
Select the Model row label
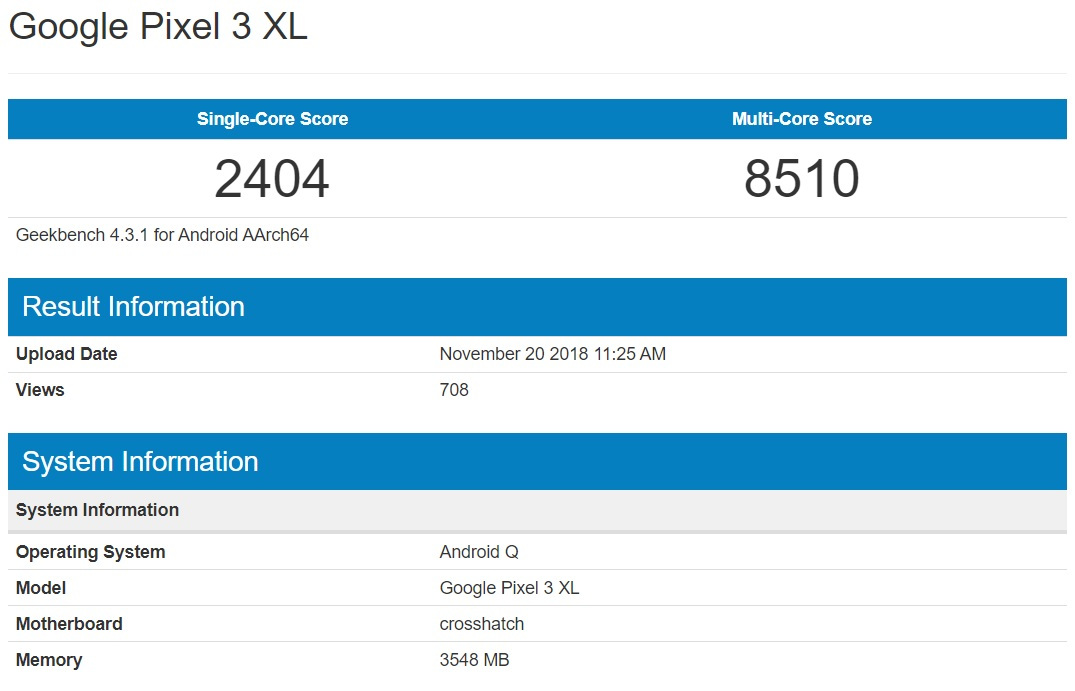(41, 588)
